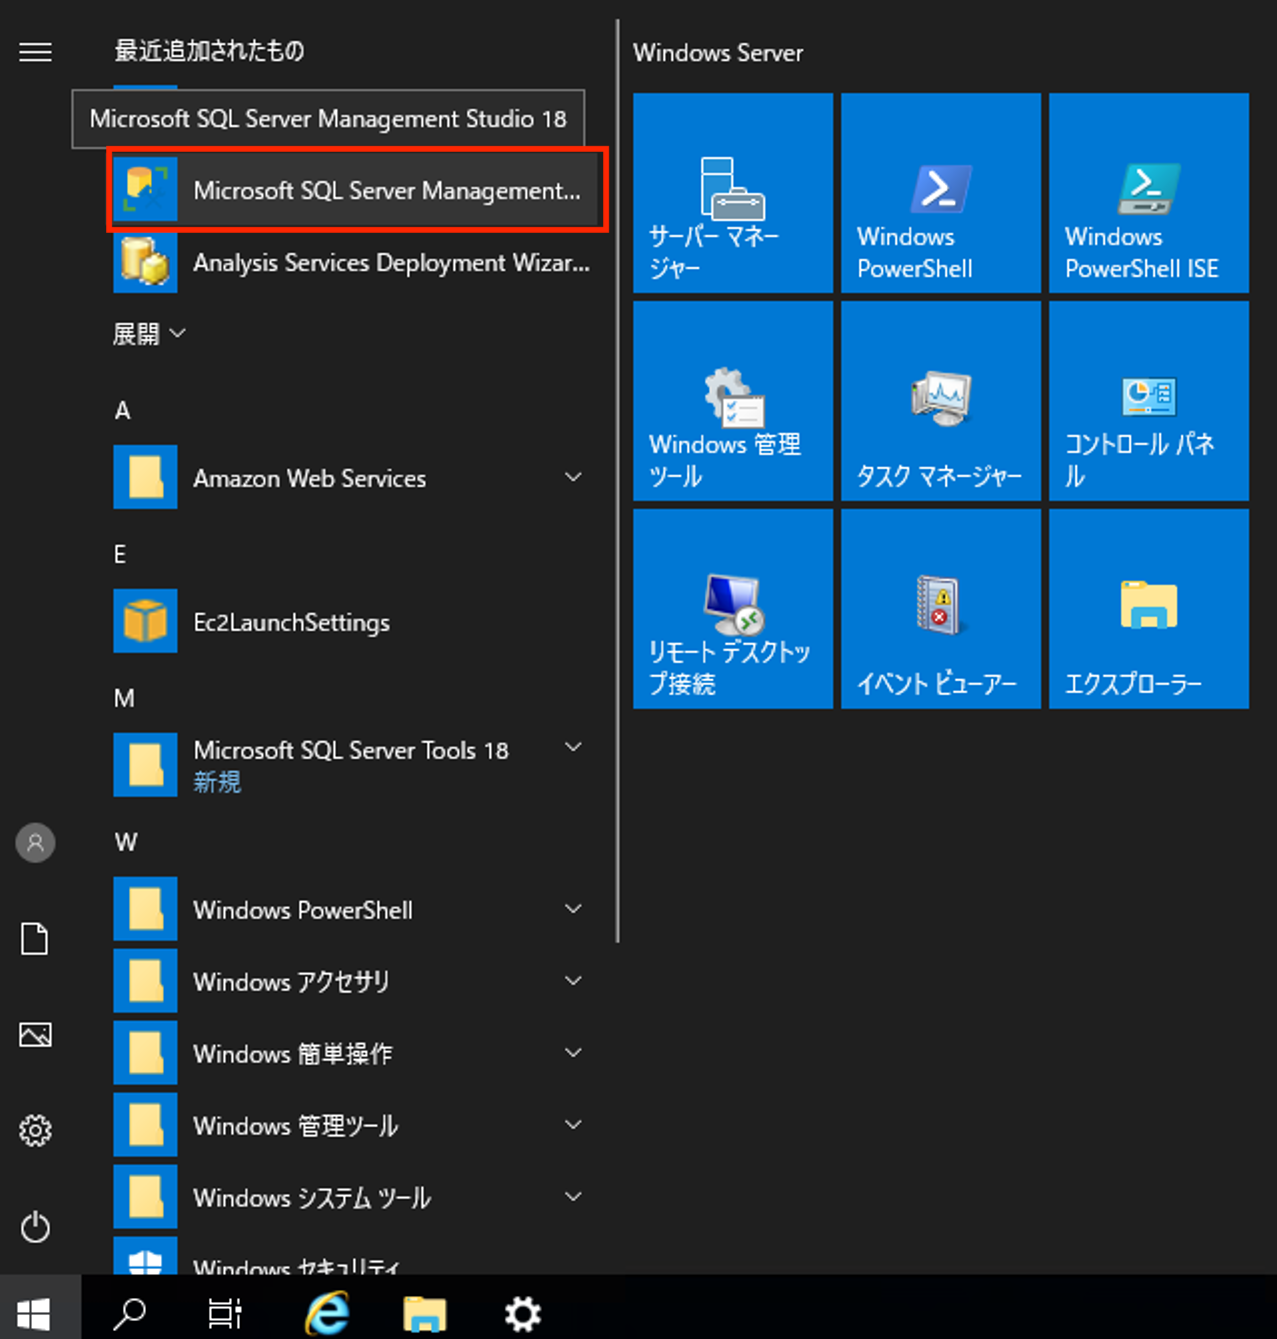Viewport: 1277px width, 1339px height.
Task: Launch コントロール パネル tile
Action: 1148,400
